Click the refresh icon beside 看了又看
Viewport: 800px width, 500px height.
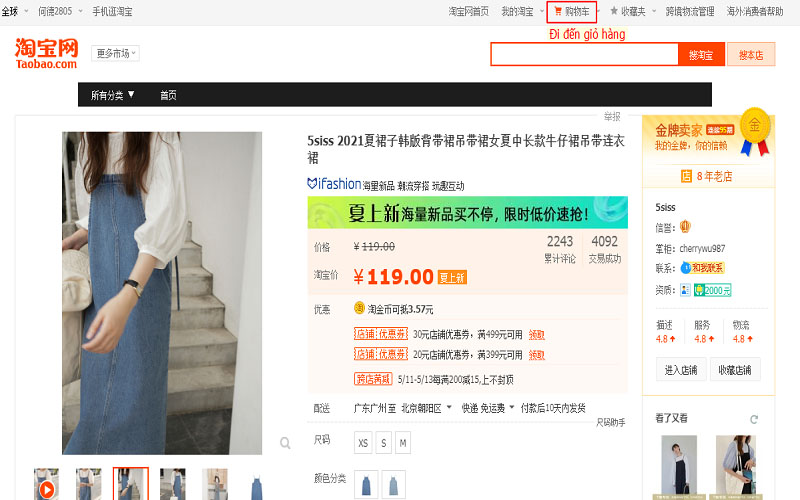coord(755,418)
